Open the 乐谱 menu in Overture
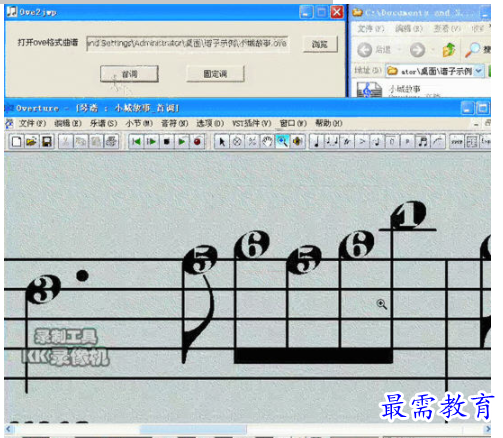This screenshot has height=438, width=503. tap(104, 124)
